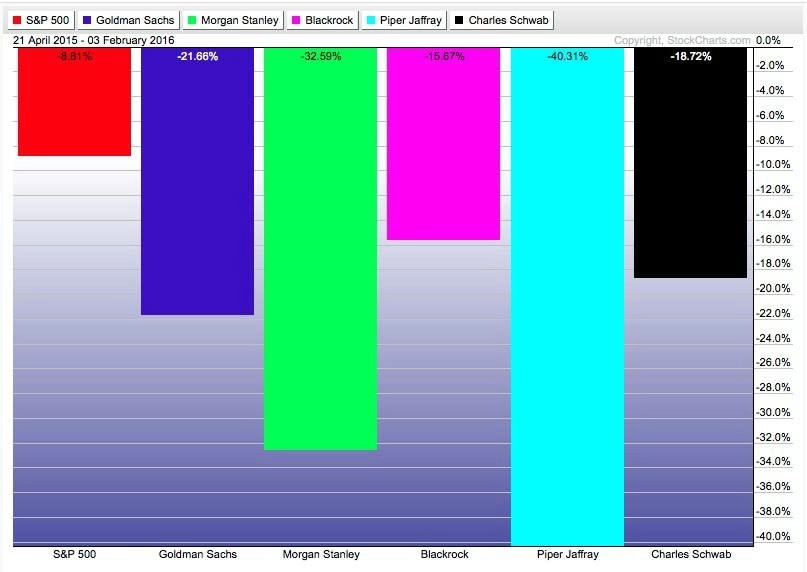Click the S&P 500 x-axis label
Screen dimensions: 807x572
pyautogui.click(x=75, y=554)
